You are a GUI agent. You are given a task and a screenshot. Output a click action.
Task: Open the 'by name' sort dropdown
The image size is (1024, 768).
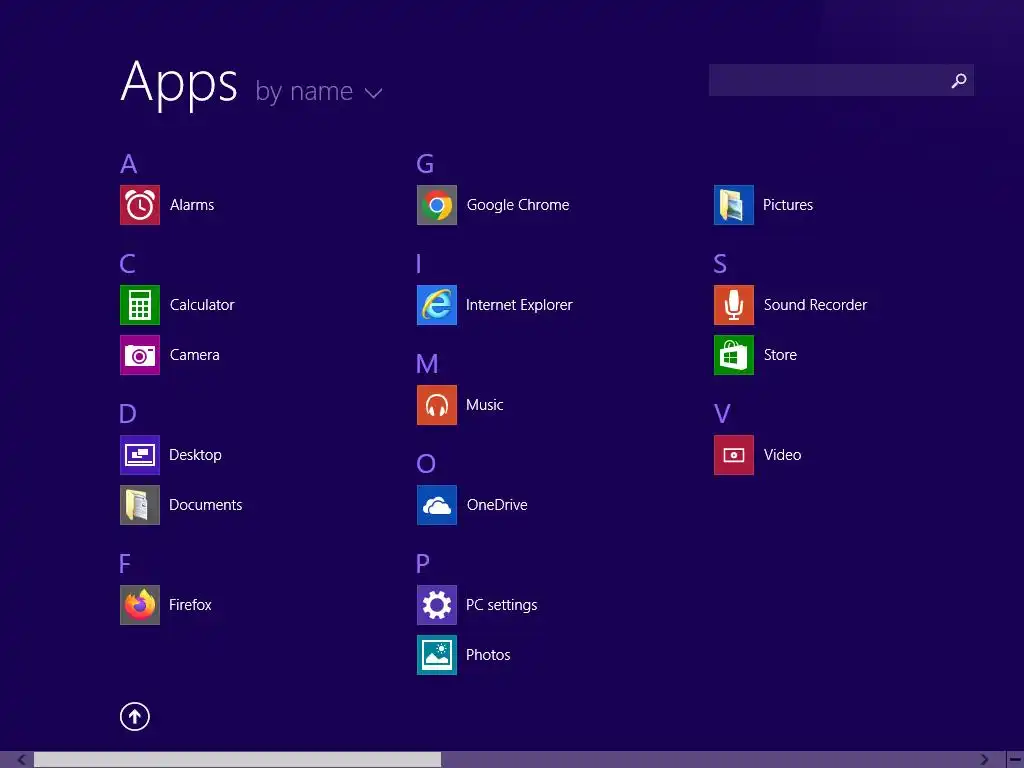(319, 91)
